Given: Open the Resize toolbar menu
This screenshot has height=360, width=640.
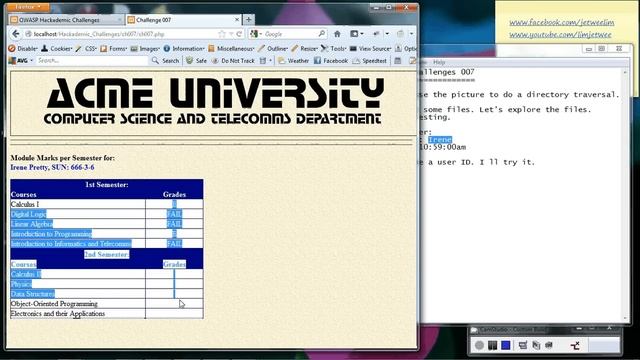Looking at the screenshot, I should (x=304, y=49).
